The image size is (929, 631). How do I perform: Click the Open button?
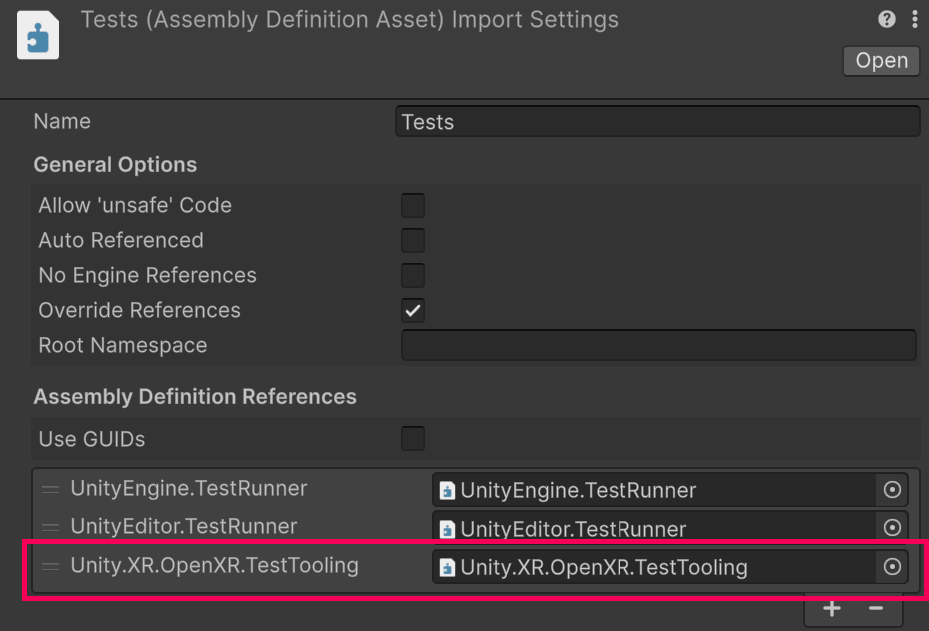click(881, 60)
